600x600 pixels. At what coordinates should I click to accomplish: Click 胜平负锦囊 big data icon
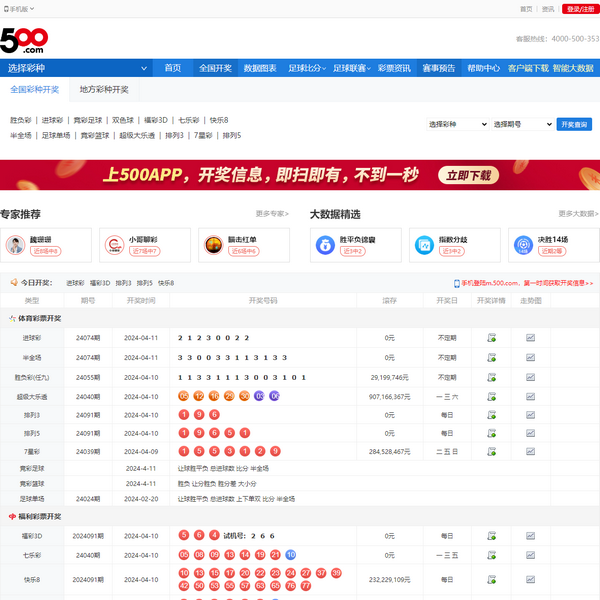point(323,244)
